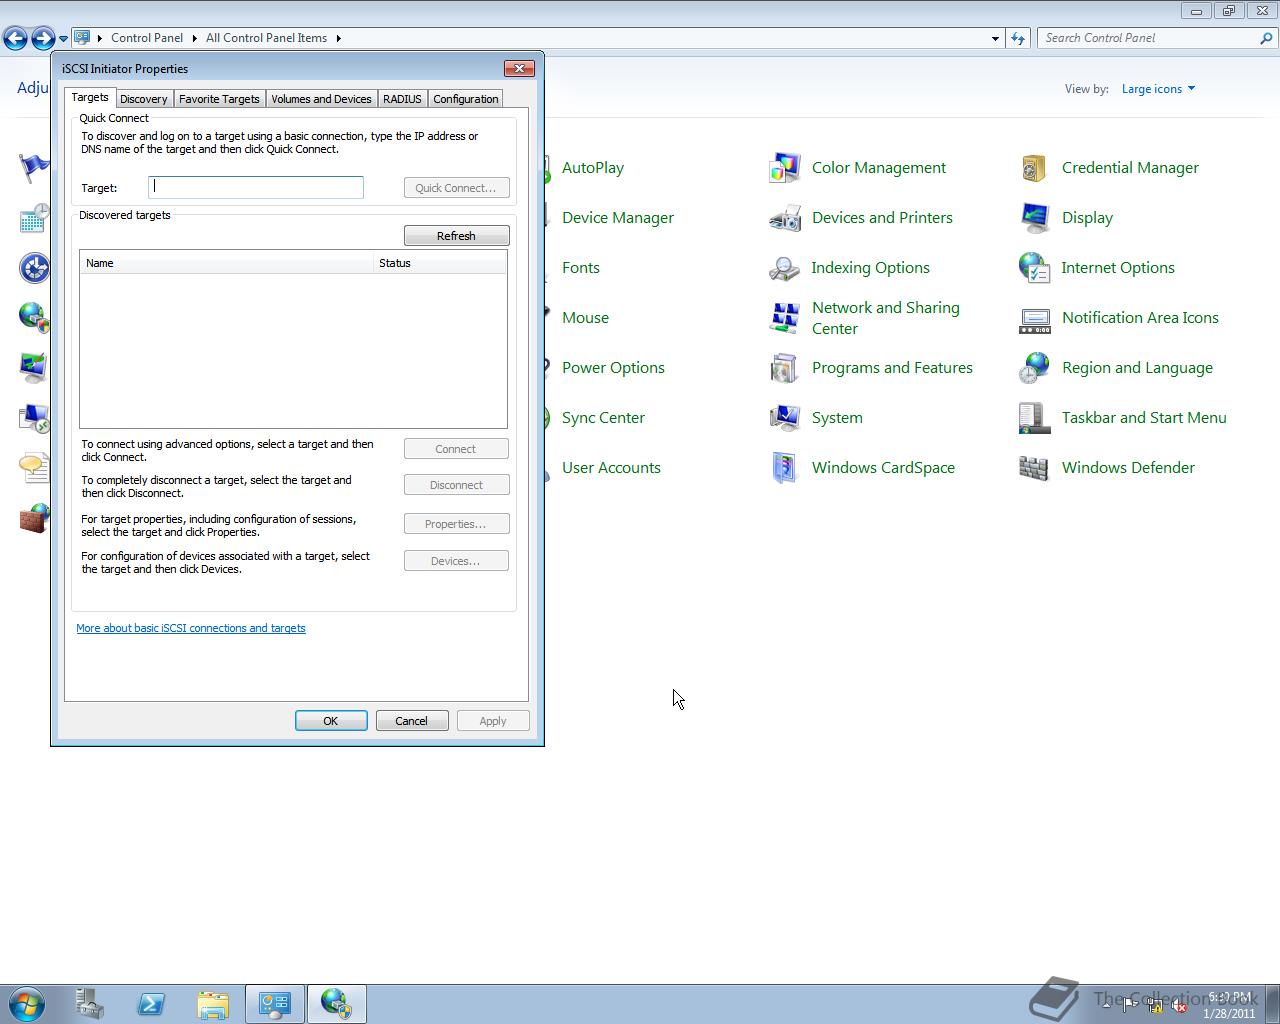Viewport: 1280px width, 1024px height.
Task: Click Cancel in iSCSI Initiator Properties
Action: [411, 721]
